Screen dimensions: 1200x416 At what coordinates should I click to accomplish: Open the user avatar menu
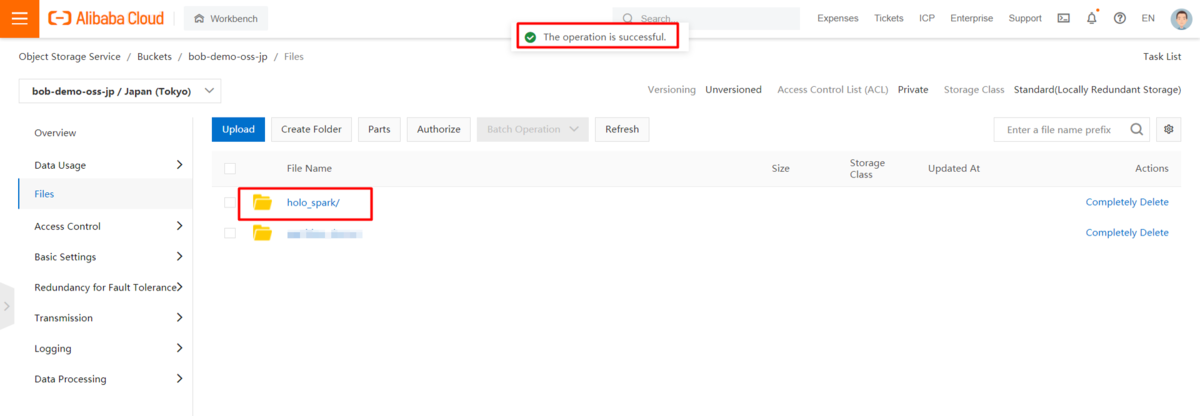1180,18
